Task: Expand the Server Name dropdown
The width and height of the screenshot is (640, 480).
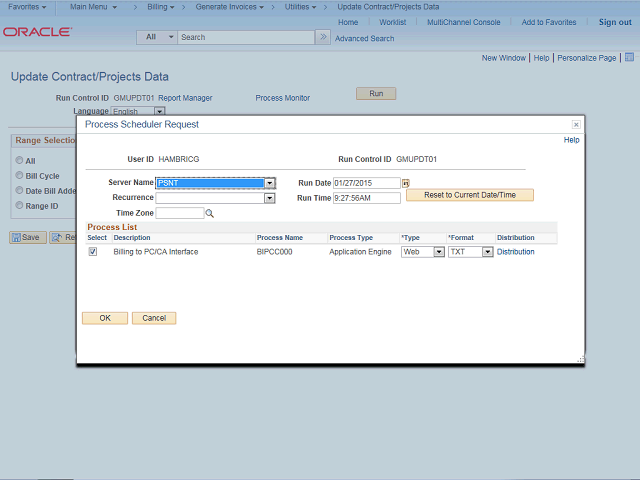Action: [x=270, y=183]
